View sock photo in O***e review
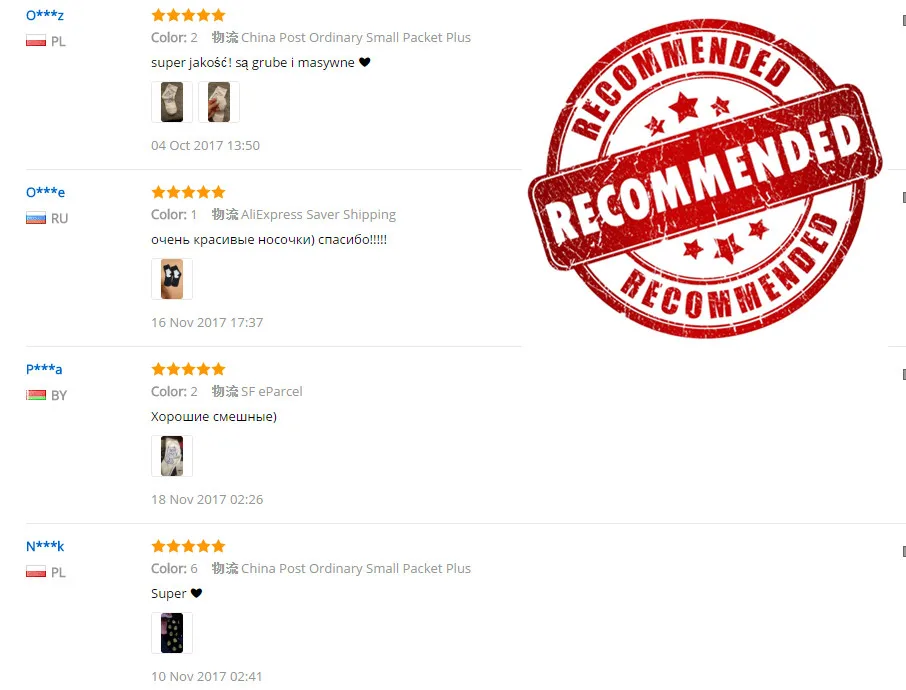 (172, 279)
